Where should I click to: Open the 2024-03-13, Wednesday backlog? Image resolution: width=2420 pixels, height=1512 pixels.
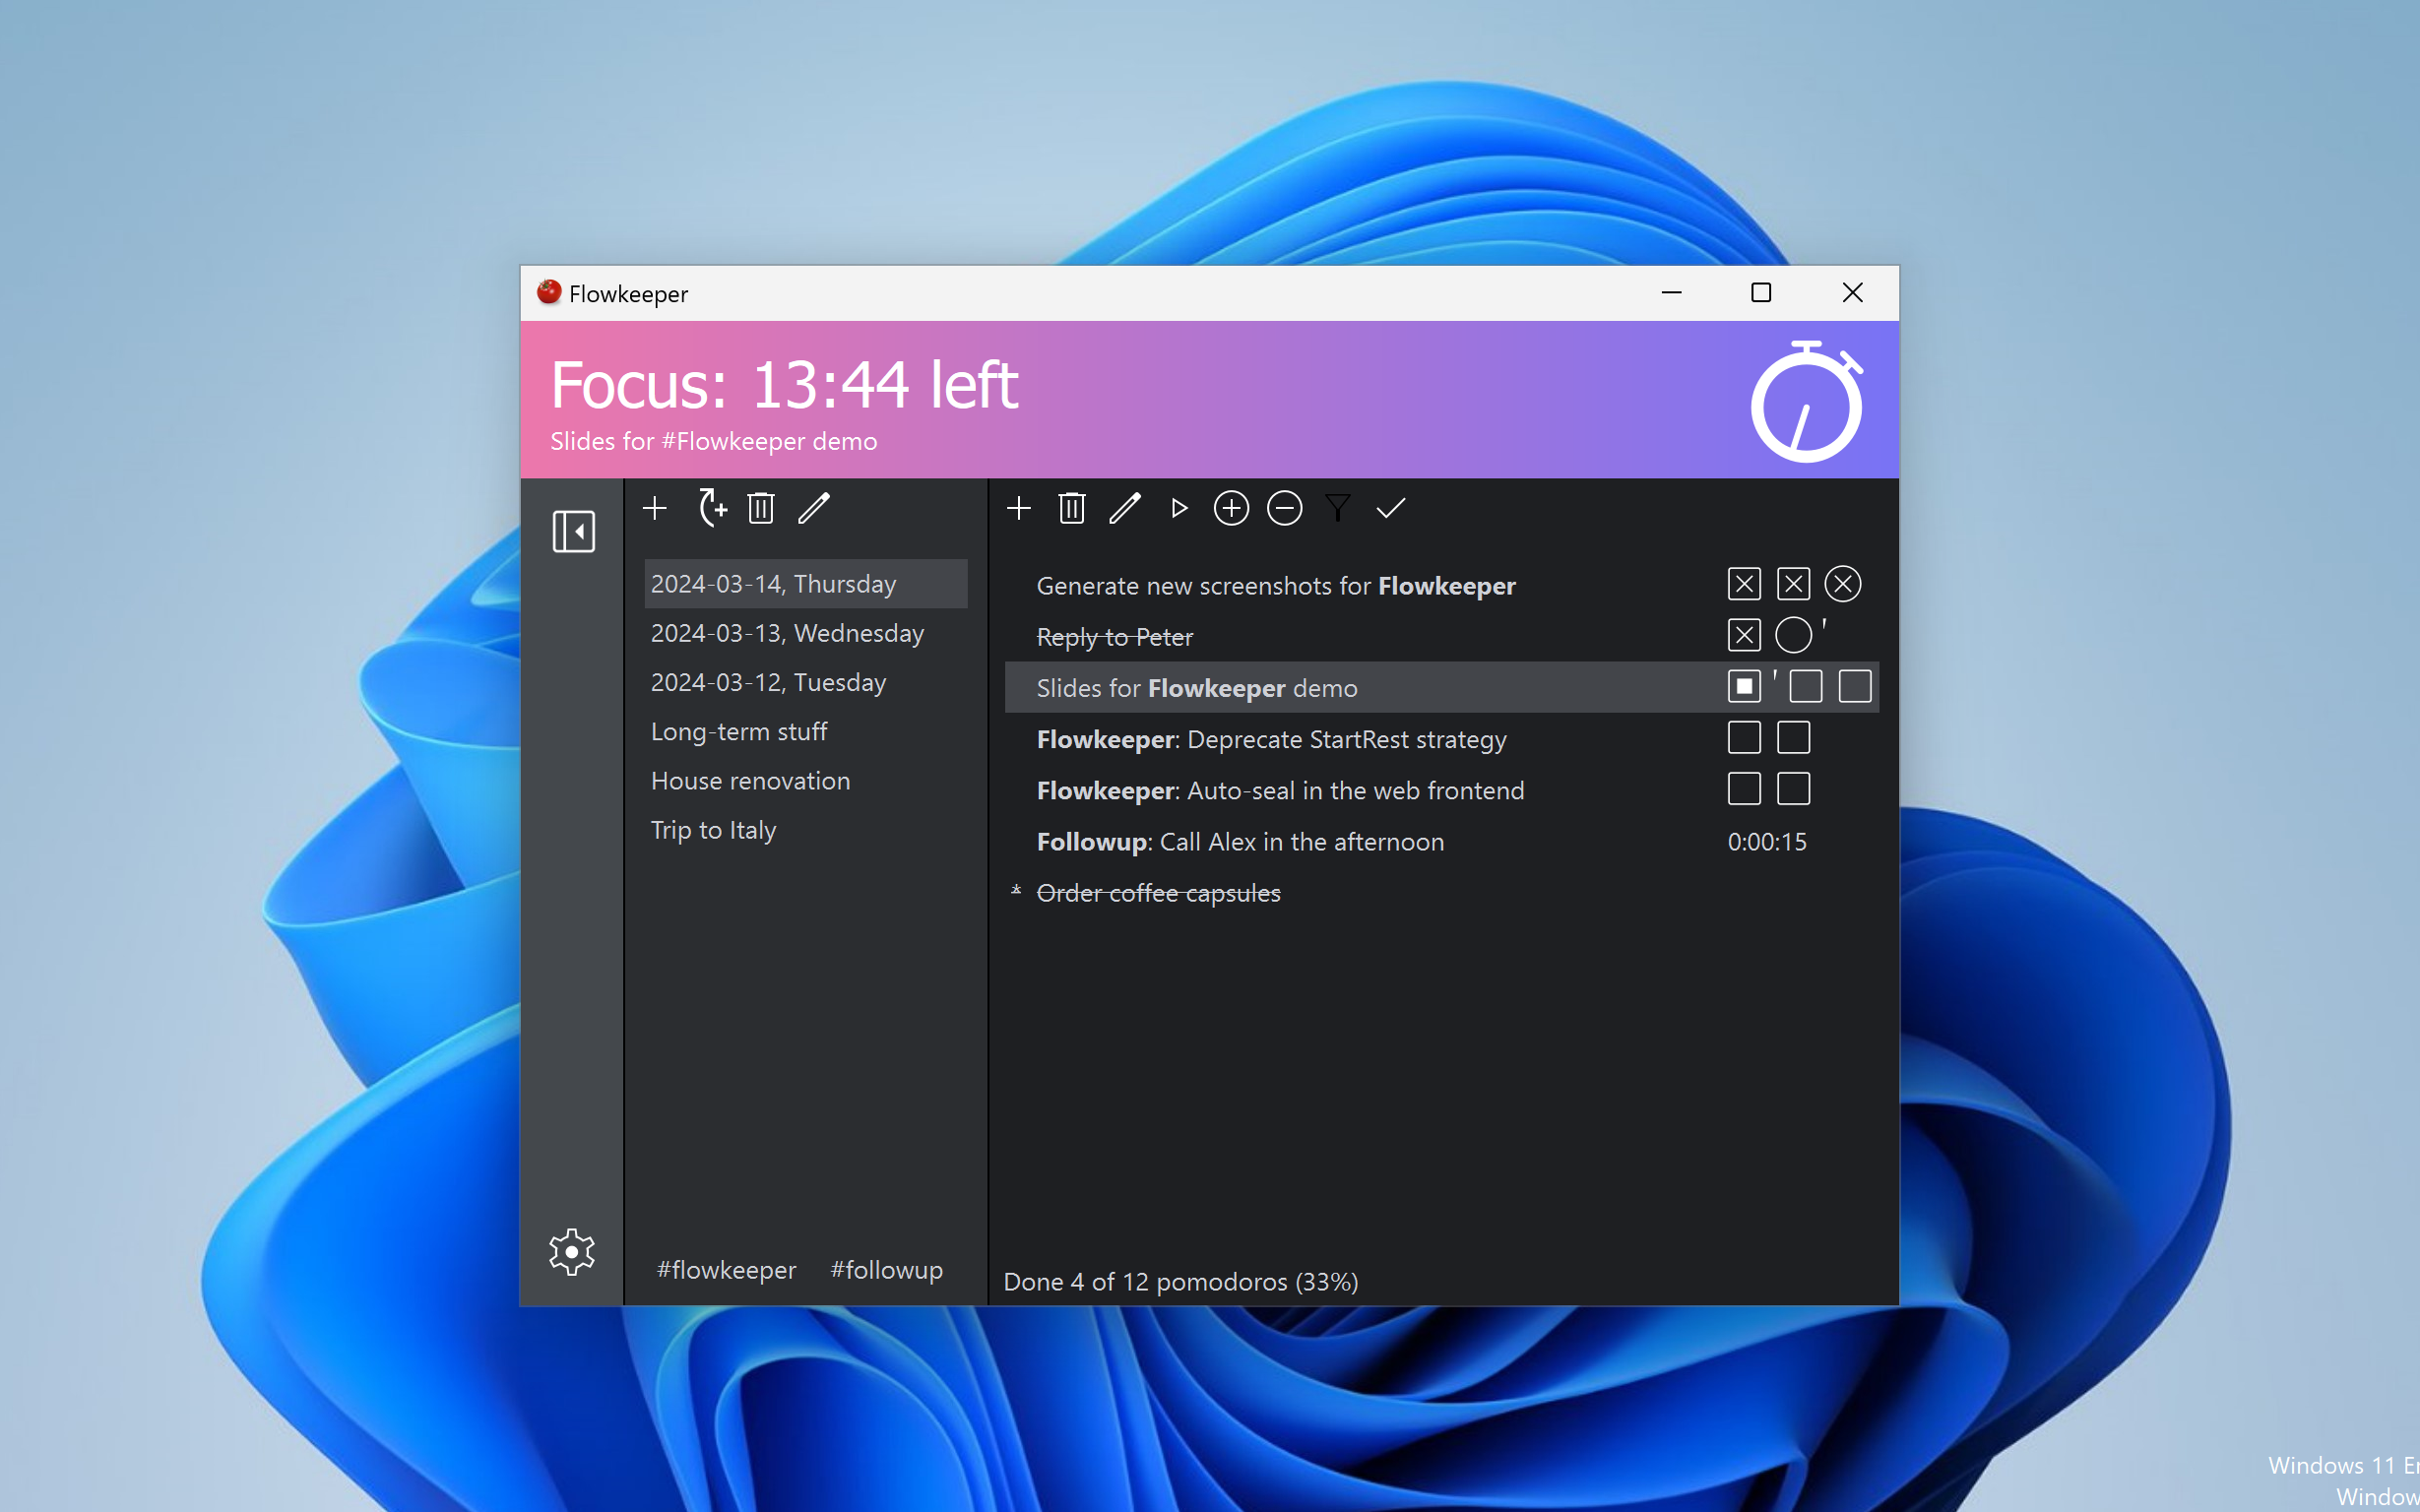click(806, 633)
